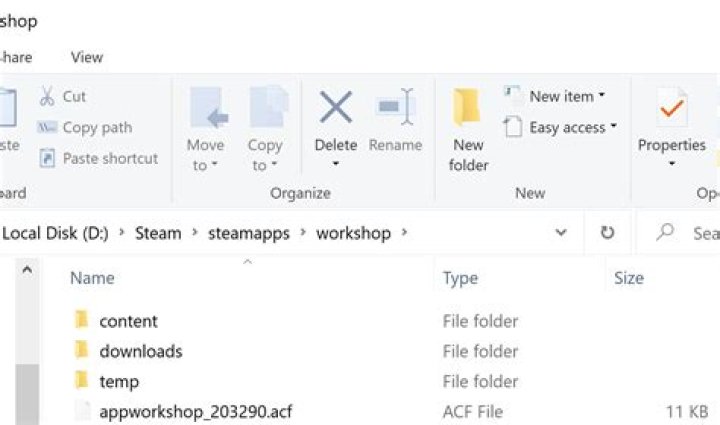The image size is (720, 425).
Task: Click the Copy path icon
Action: 47,127
